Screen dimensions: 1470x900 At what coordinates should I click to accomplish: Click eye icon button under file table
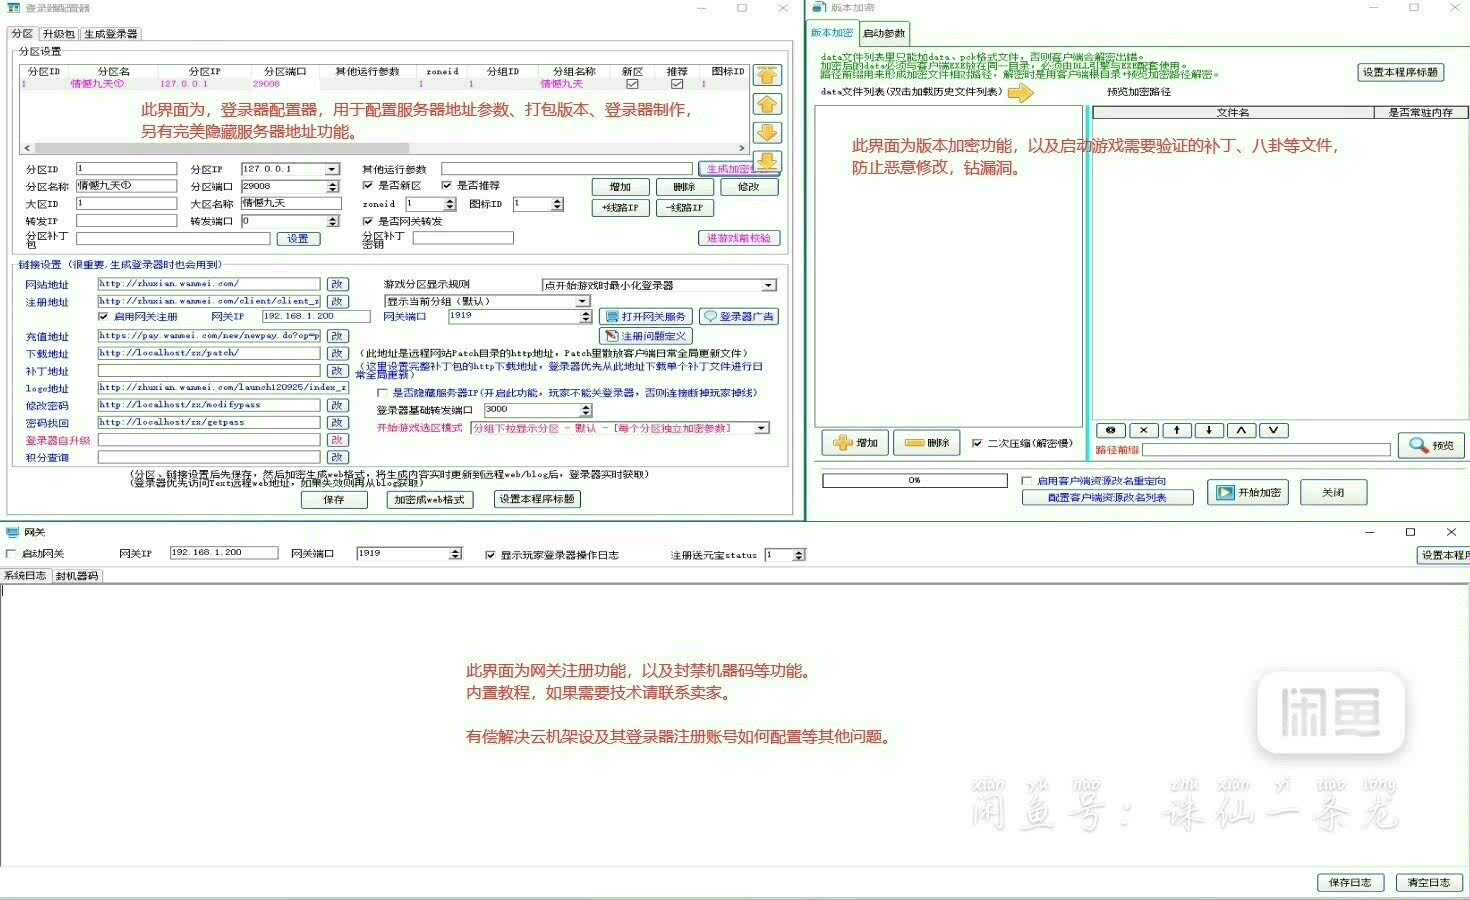1110,430
